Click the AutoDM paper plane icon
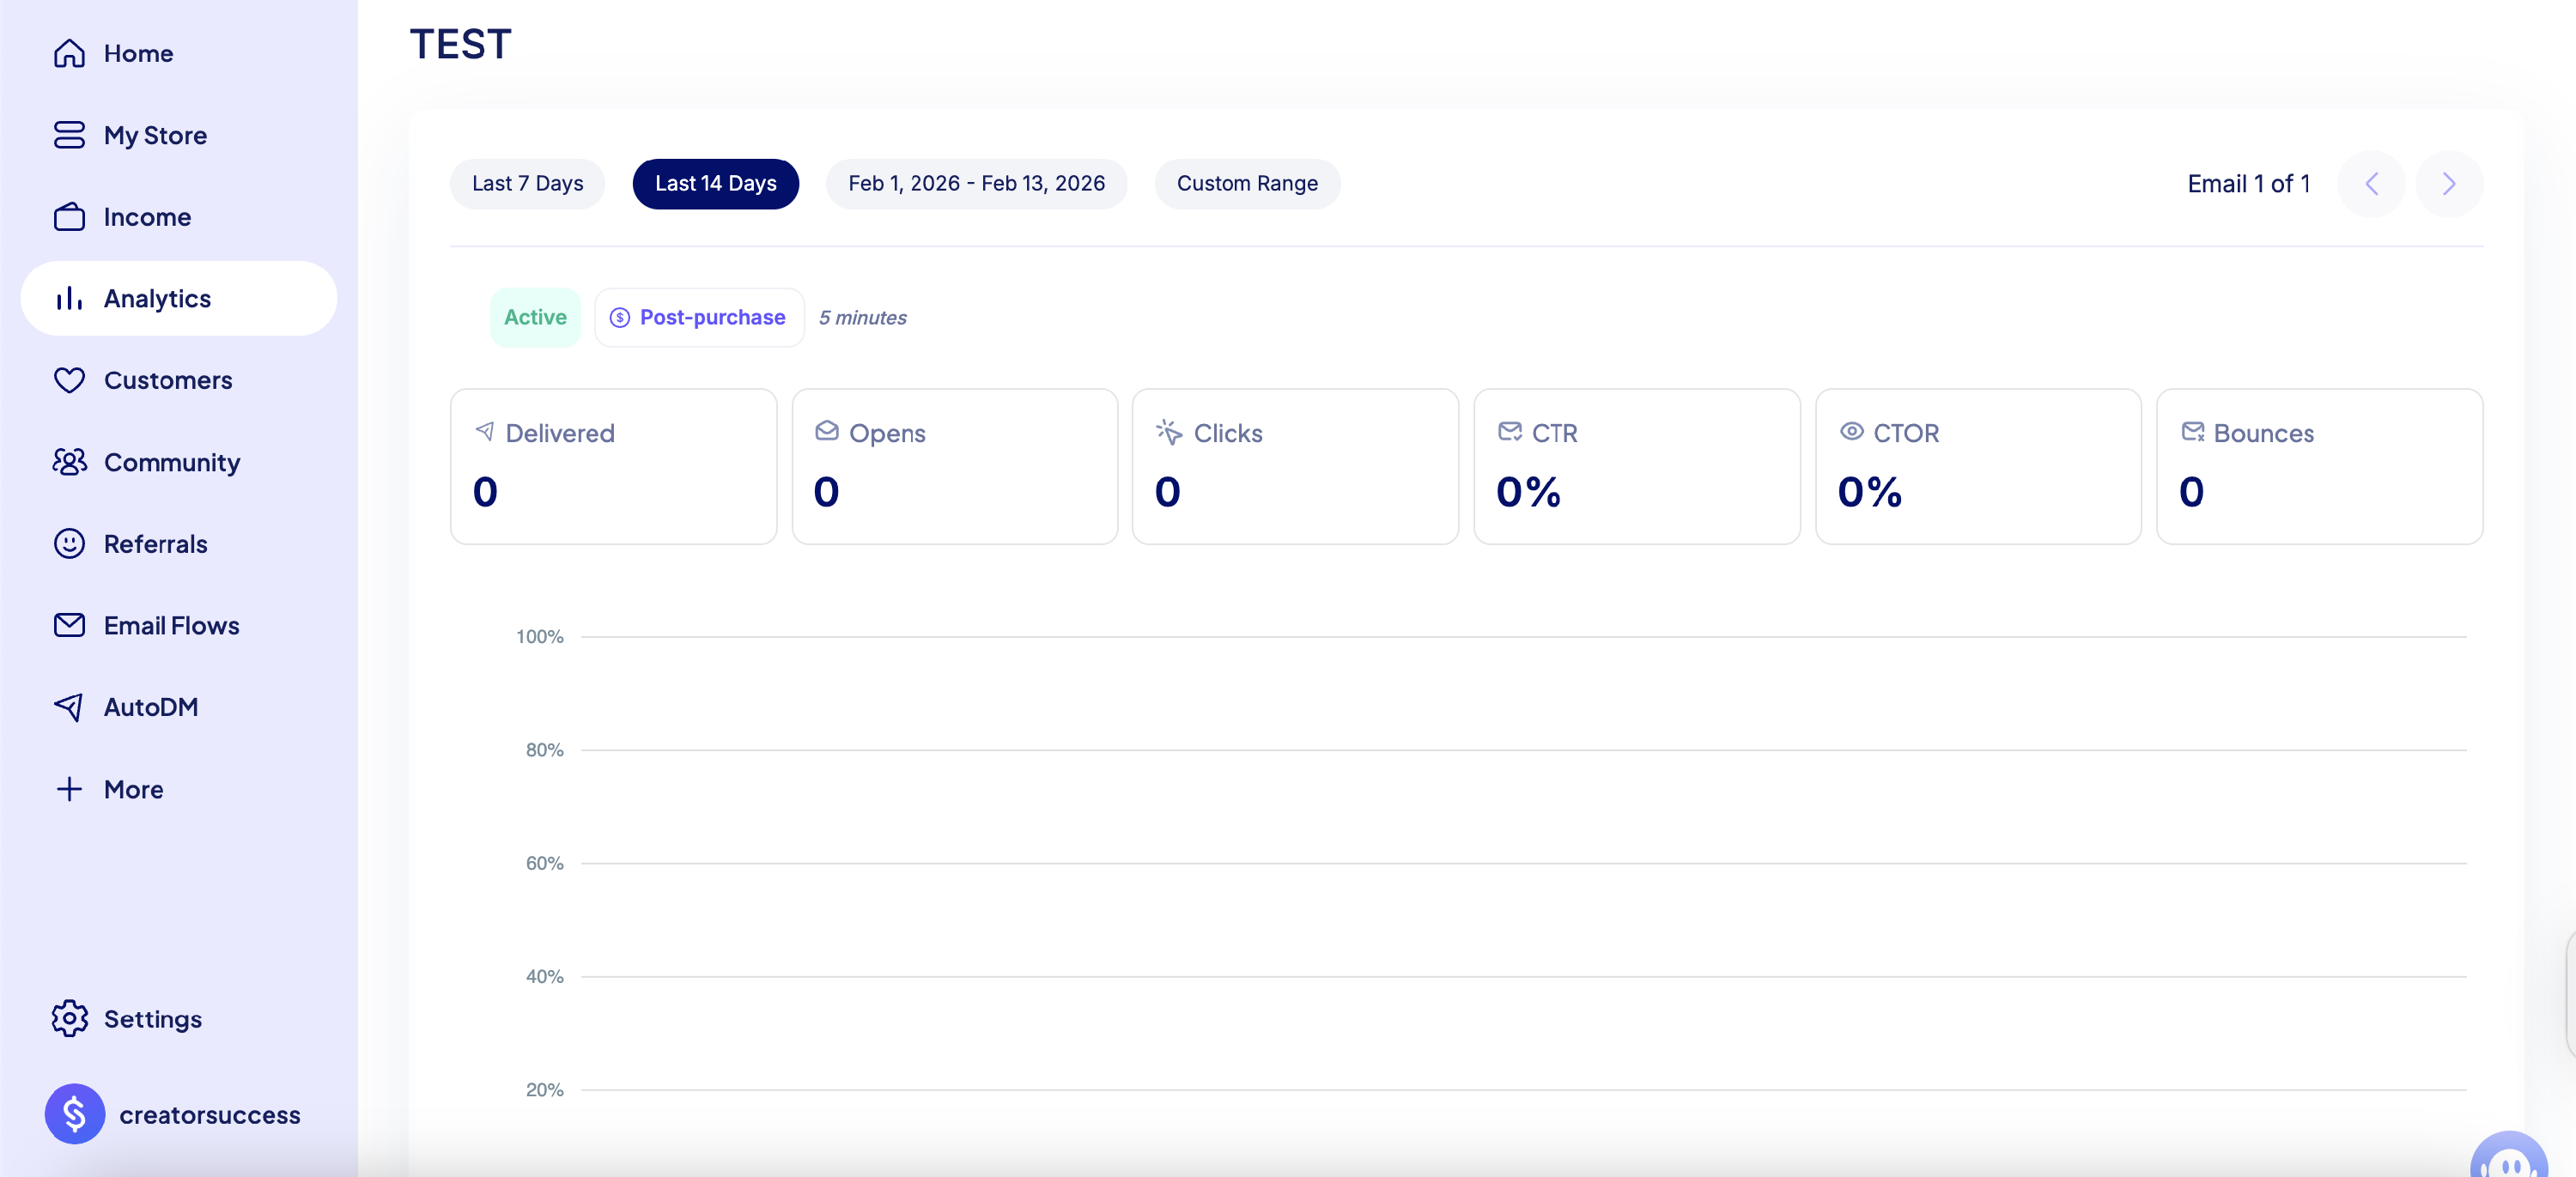The image size is (2576, 1177). pyautogui.click(x=69, y=707)
